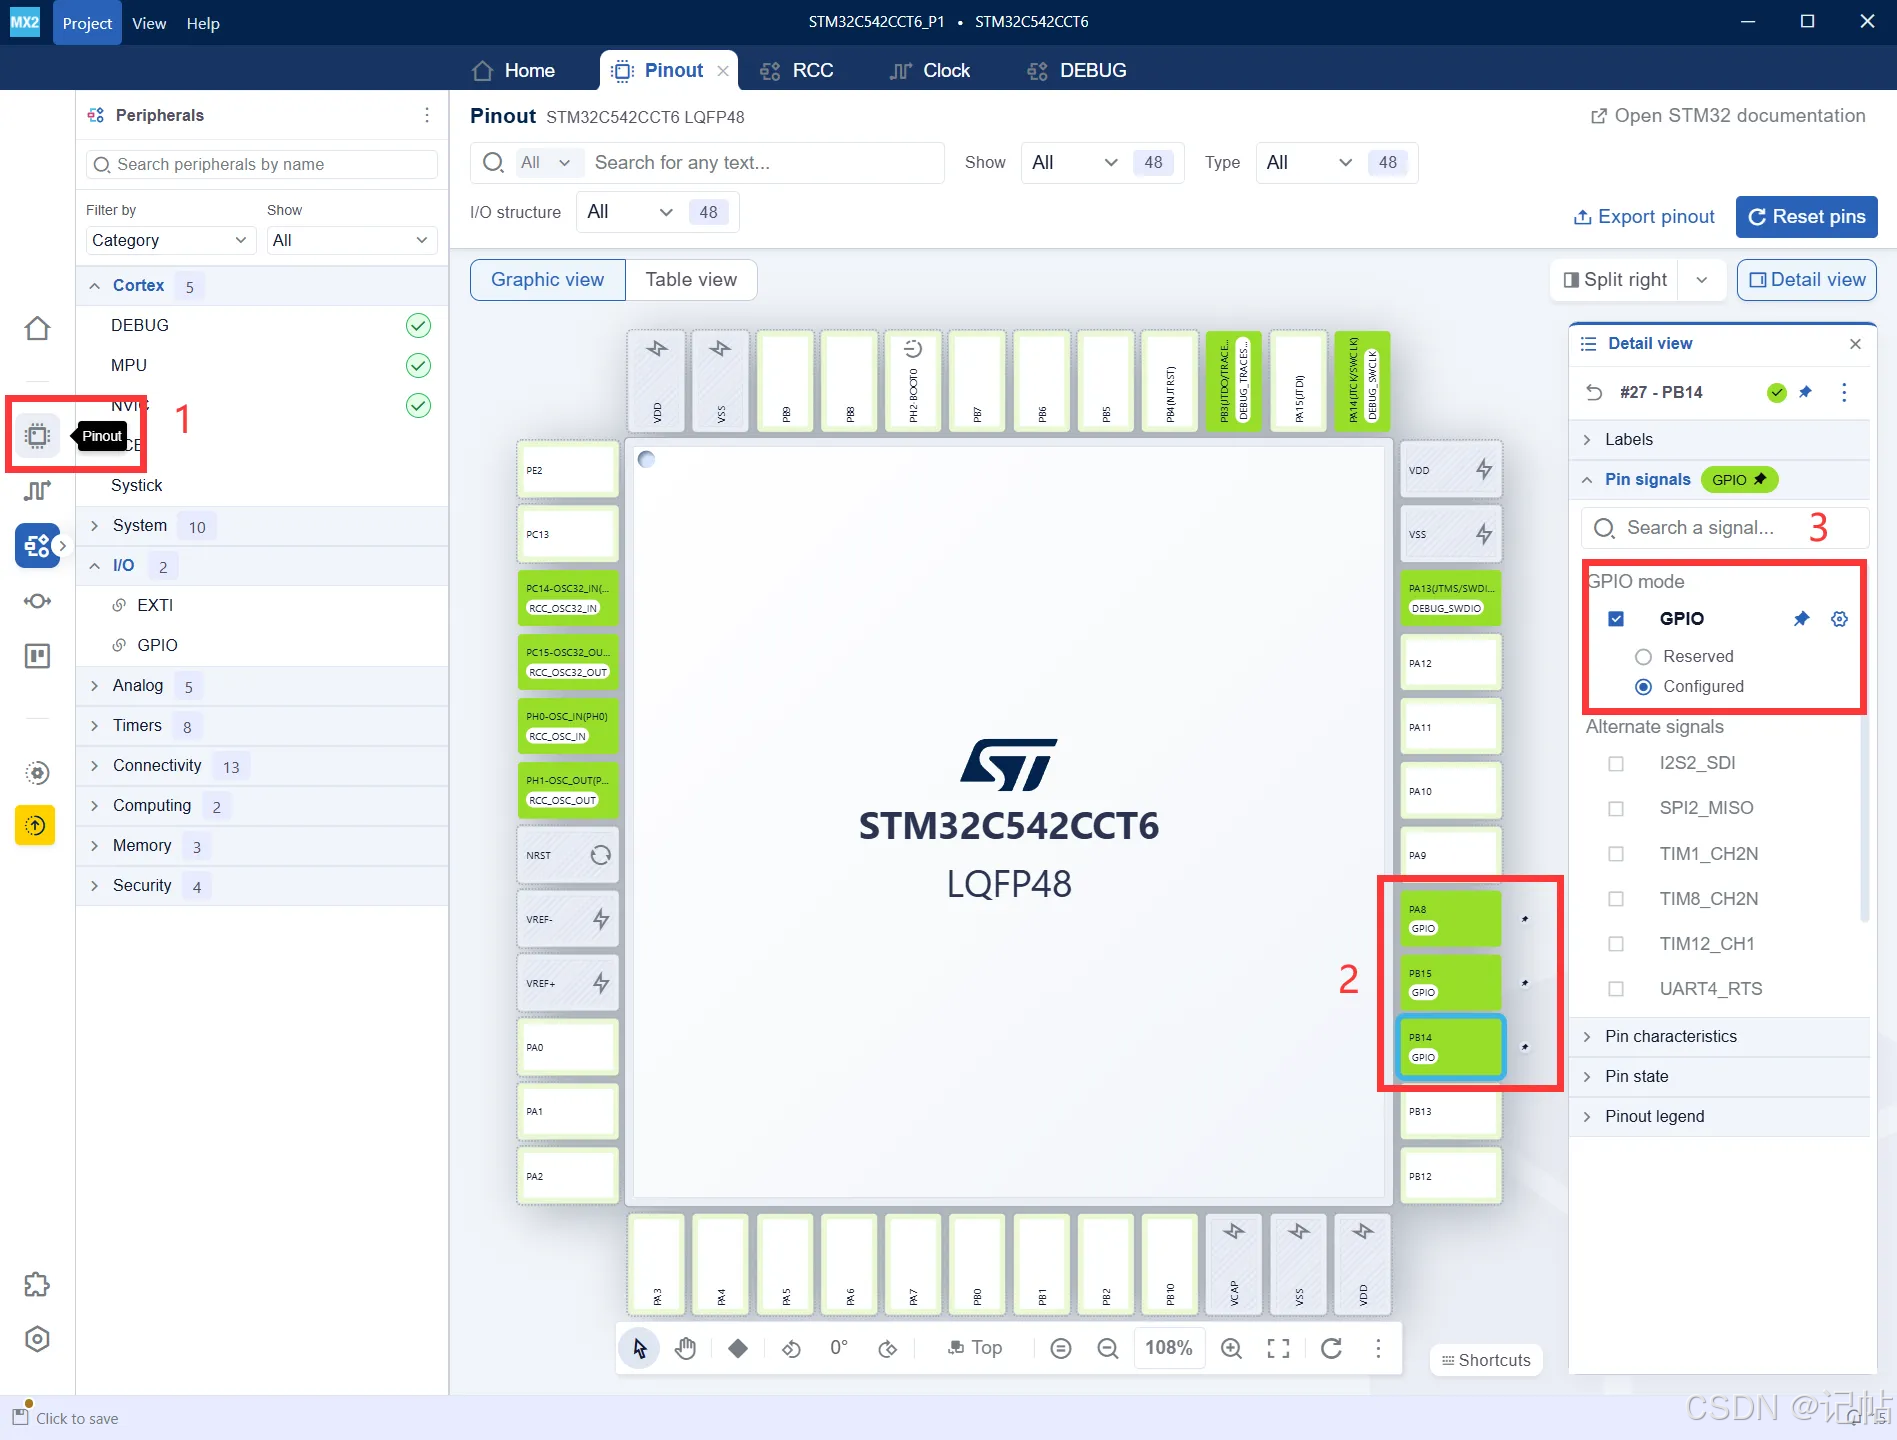This screenshot has height=1440, width=1897.
Task: Switch to the Clock tab
Action: 930,70
